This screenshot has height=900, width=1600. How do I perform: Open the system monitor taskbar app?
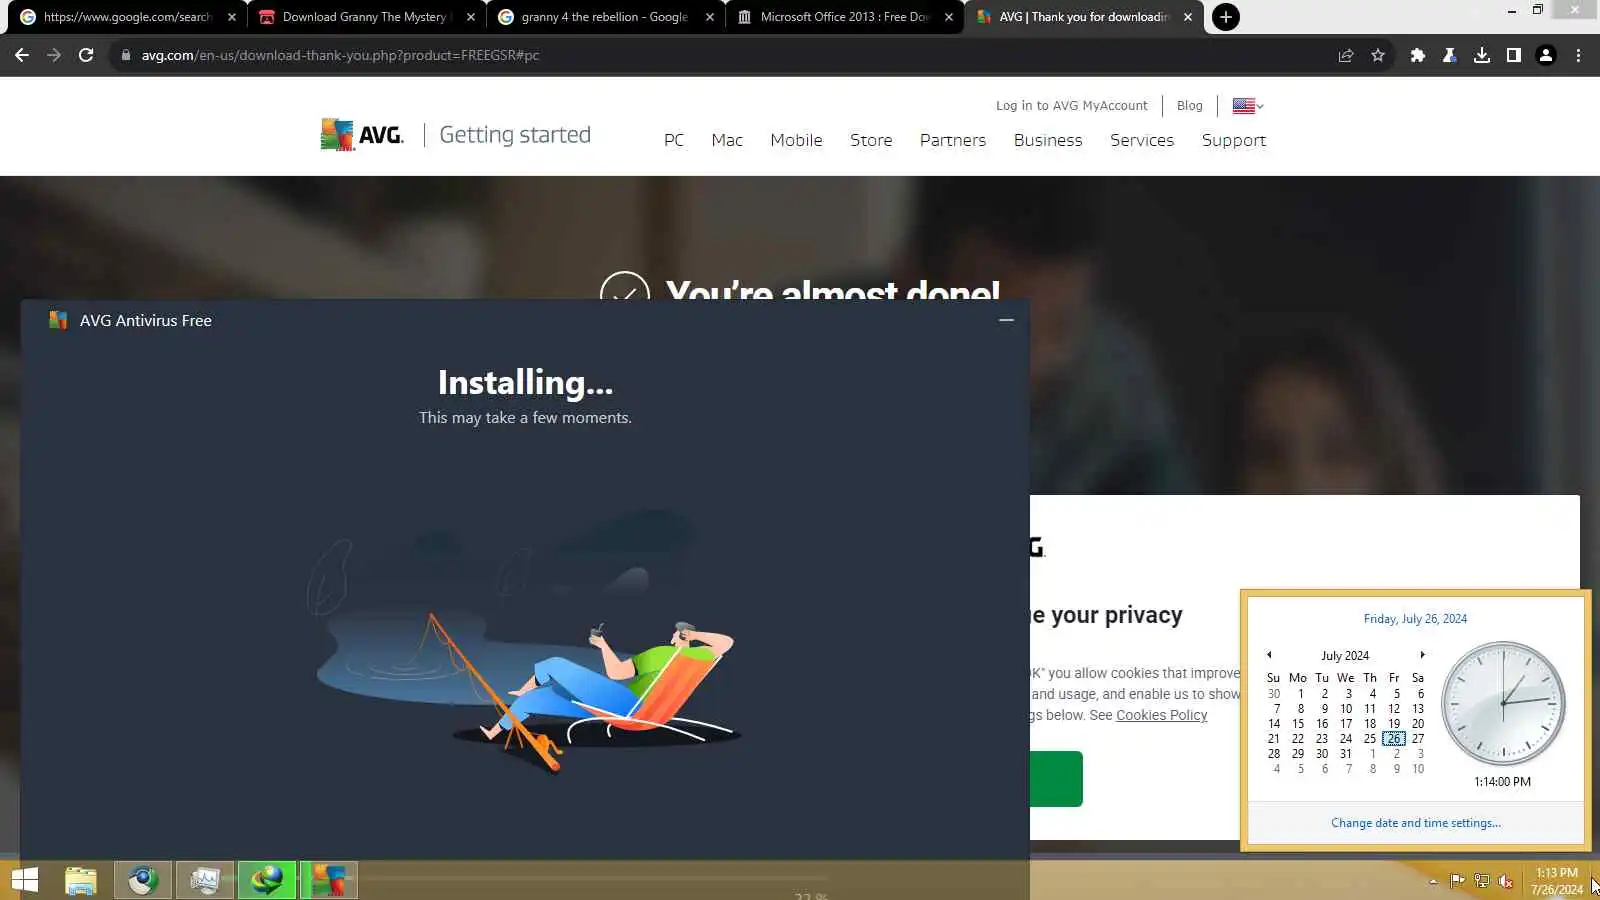click(205, 880)
